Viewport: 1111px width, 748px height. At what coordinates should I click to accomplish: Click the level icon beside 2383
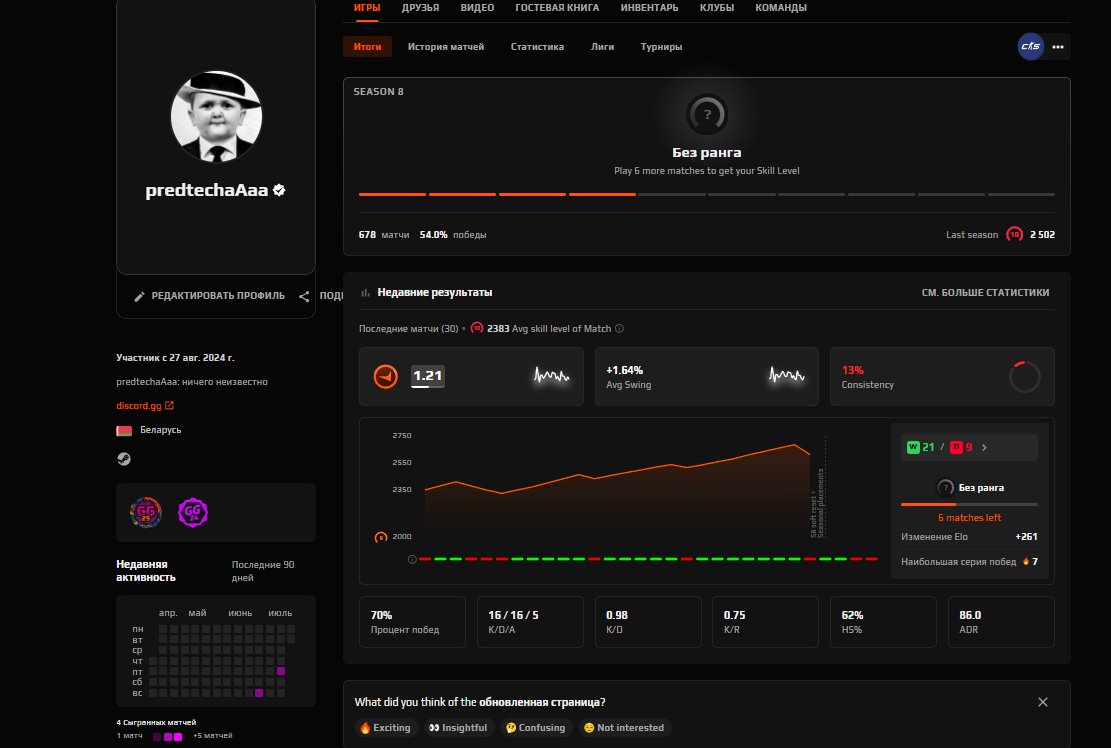click(x=477, y=328)
